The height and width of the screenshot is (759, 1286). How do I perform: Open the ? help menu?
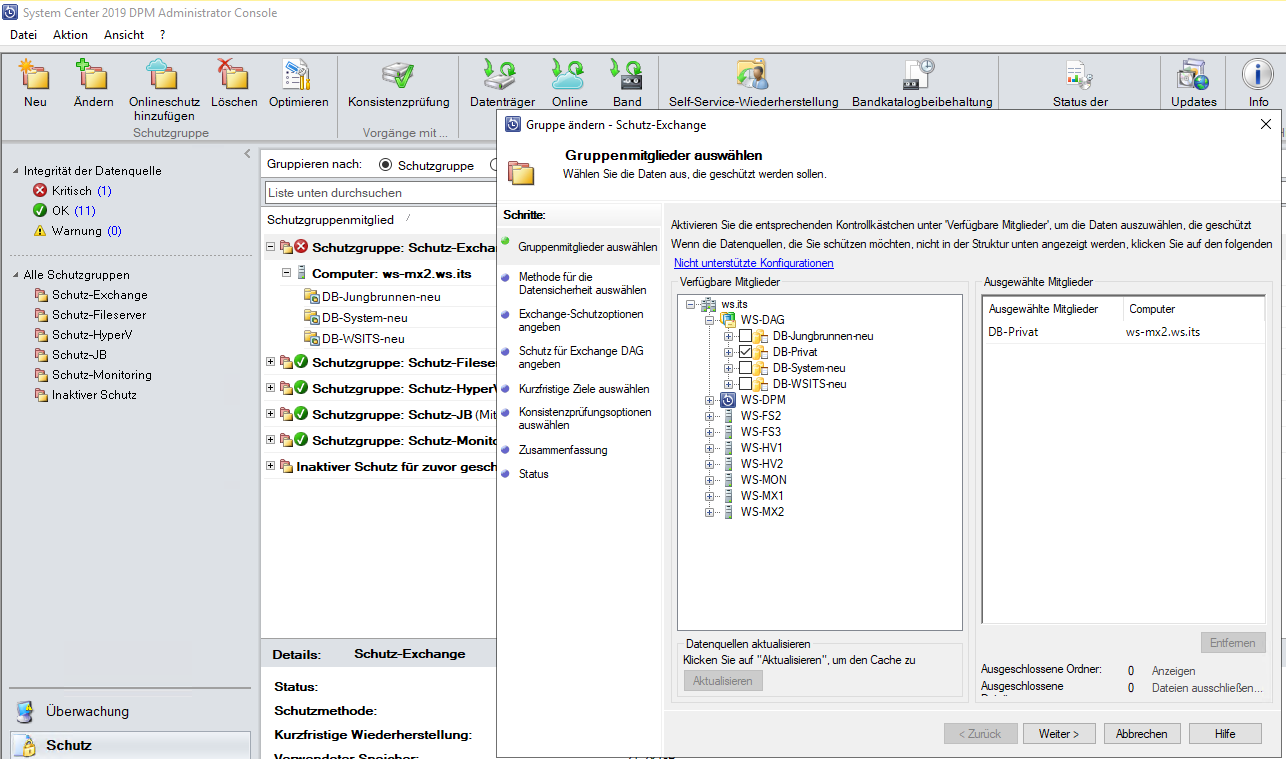[162, 35]
